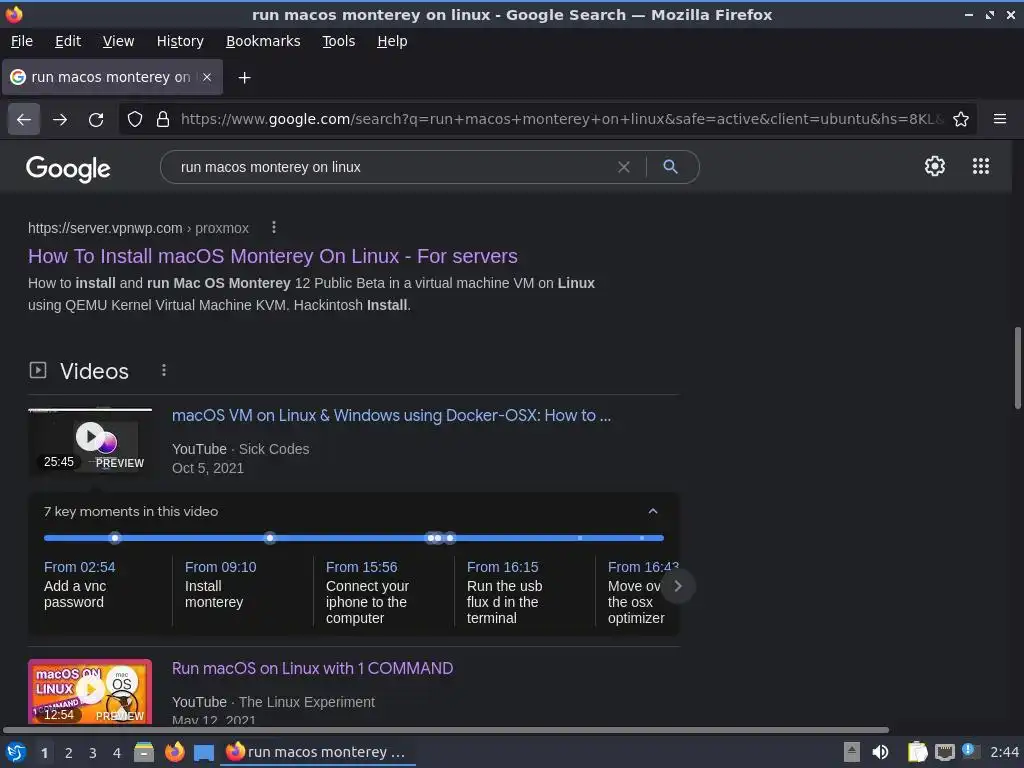
Task: Open 'Run macOS on Linux with 1 COMMAND' link
Action: [312, 668]
